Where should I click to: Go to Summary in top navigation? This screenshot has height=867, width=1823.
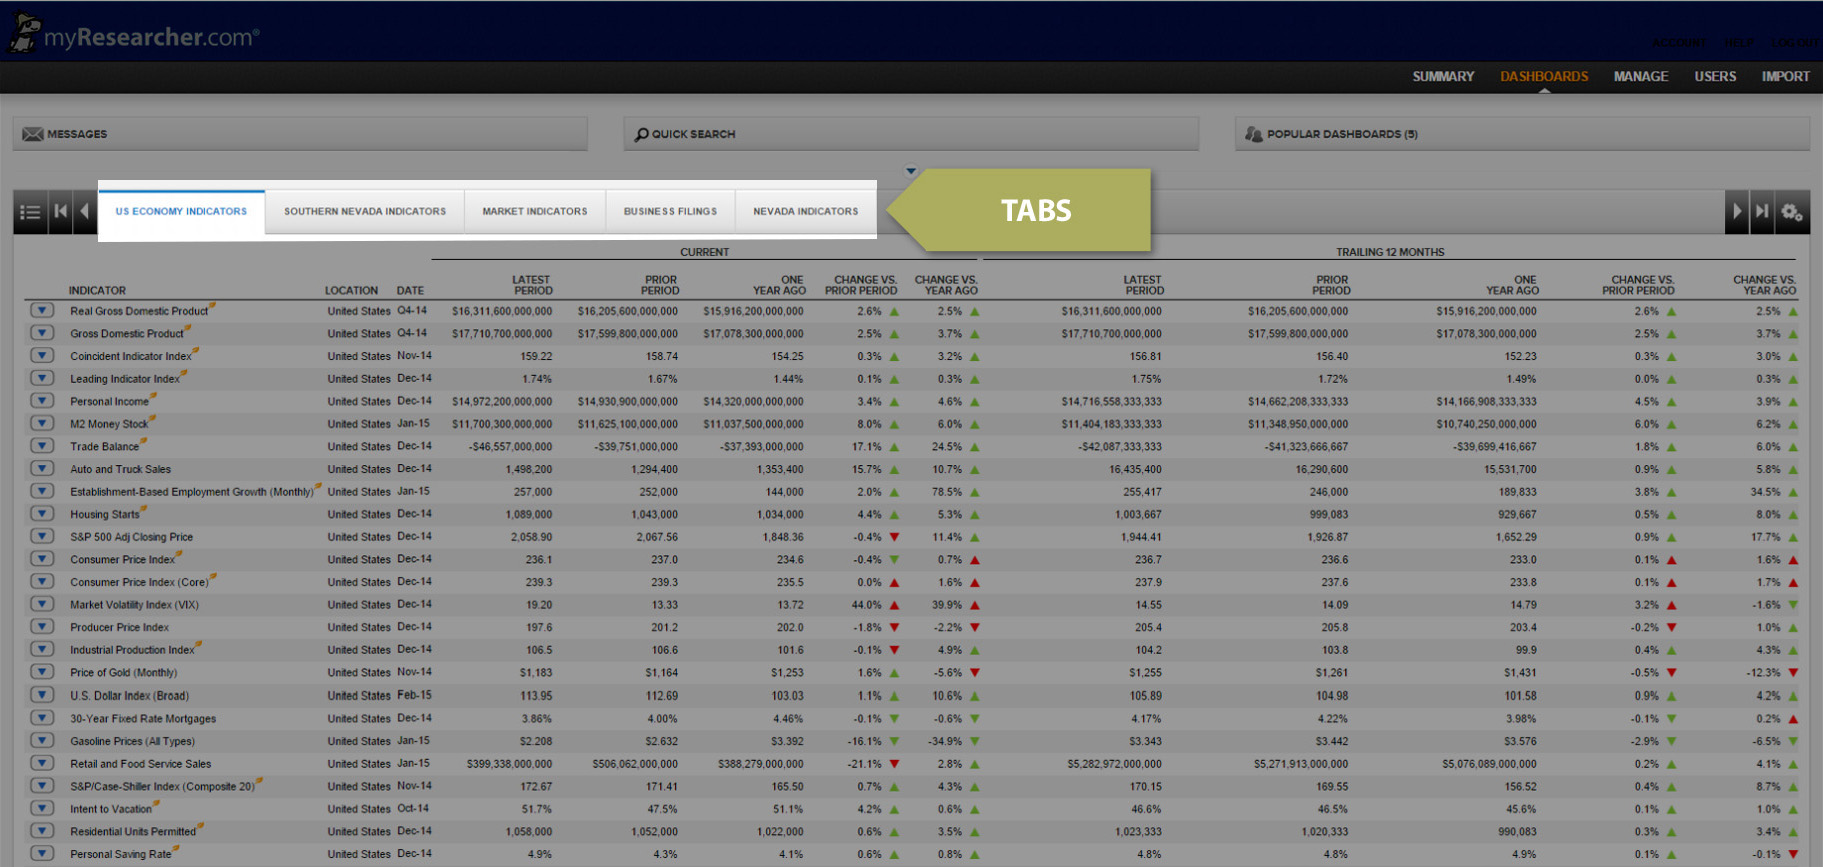pos(1443,76)
